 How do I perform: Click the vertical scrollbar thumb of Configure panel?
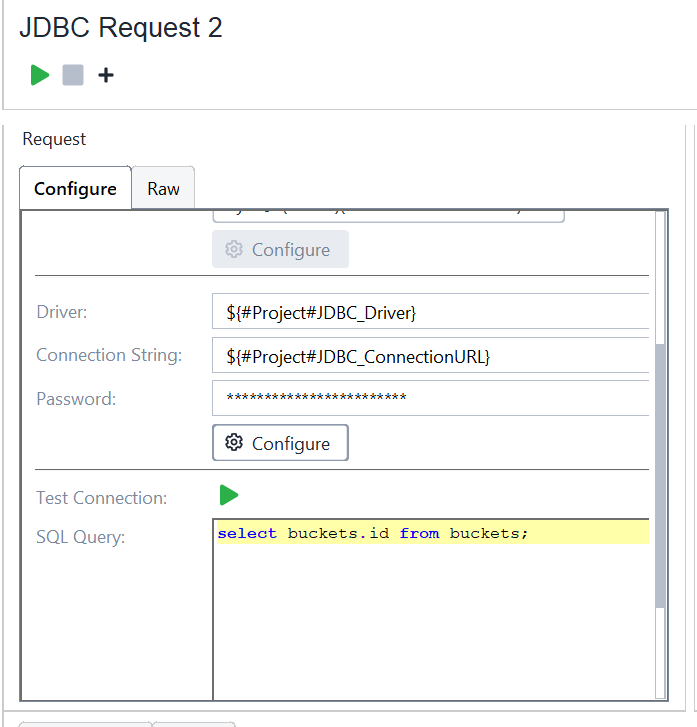[x=659, y=475]
